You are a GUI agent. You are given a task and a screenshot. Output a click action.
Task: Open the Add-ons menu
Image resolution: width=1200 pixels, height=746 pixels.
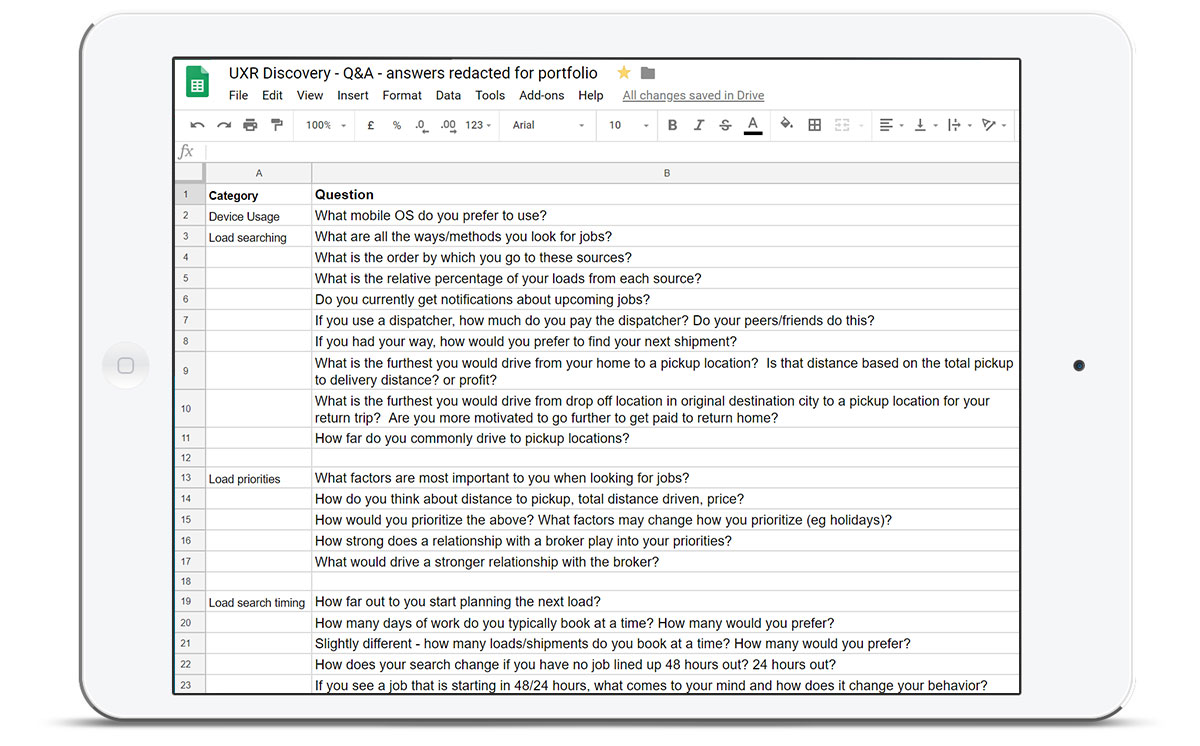[x=542, y=96]
